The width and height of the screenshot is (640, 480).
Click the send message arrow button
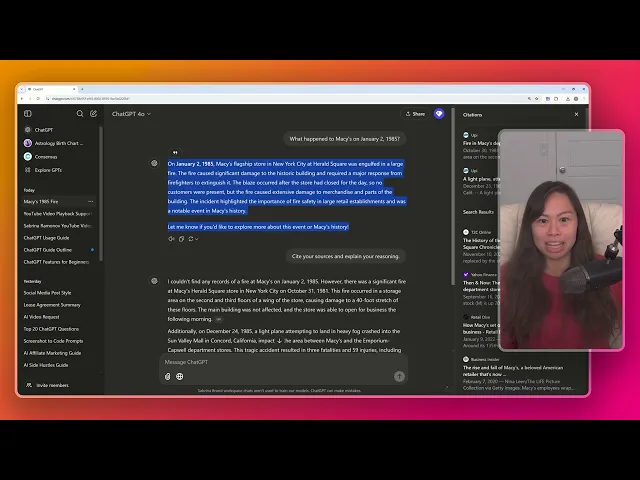pyautogui.click(x=399, y=376)
